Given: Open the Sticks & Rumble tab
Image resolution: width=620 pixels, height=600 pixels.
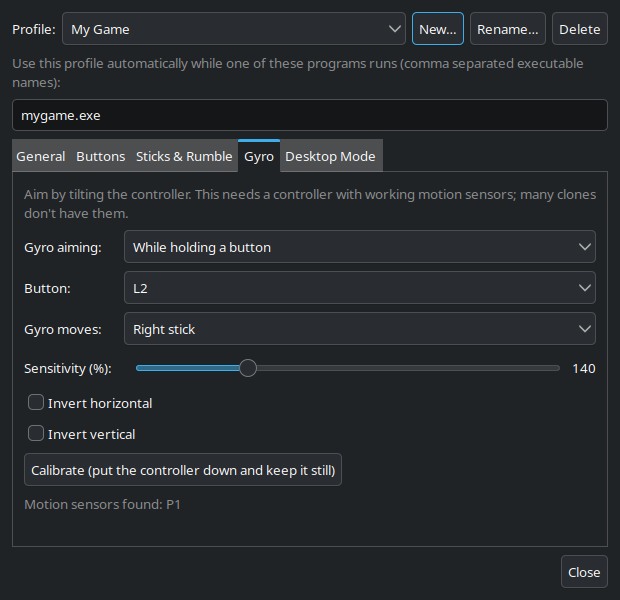Looking at the screenshot, I should [x=184, y=156].
